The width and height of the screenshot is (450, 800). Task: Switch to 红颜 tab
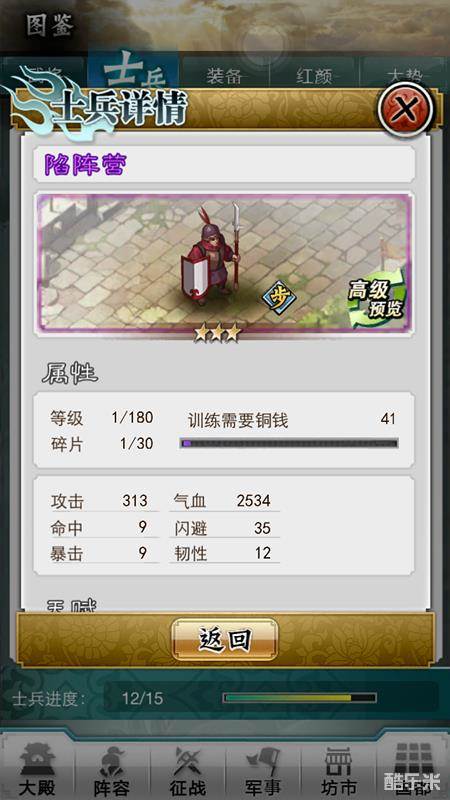click(x=314, y=76)
